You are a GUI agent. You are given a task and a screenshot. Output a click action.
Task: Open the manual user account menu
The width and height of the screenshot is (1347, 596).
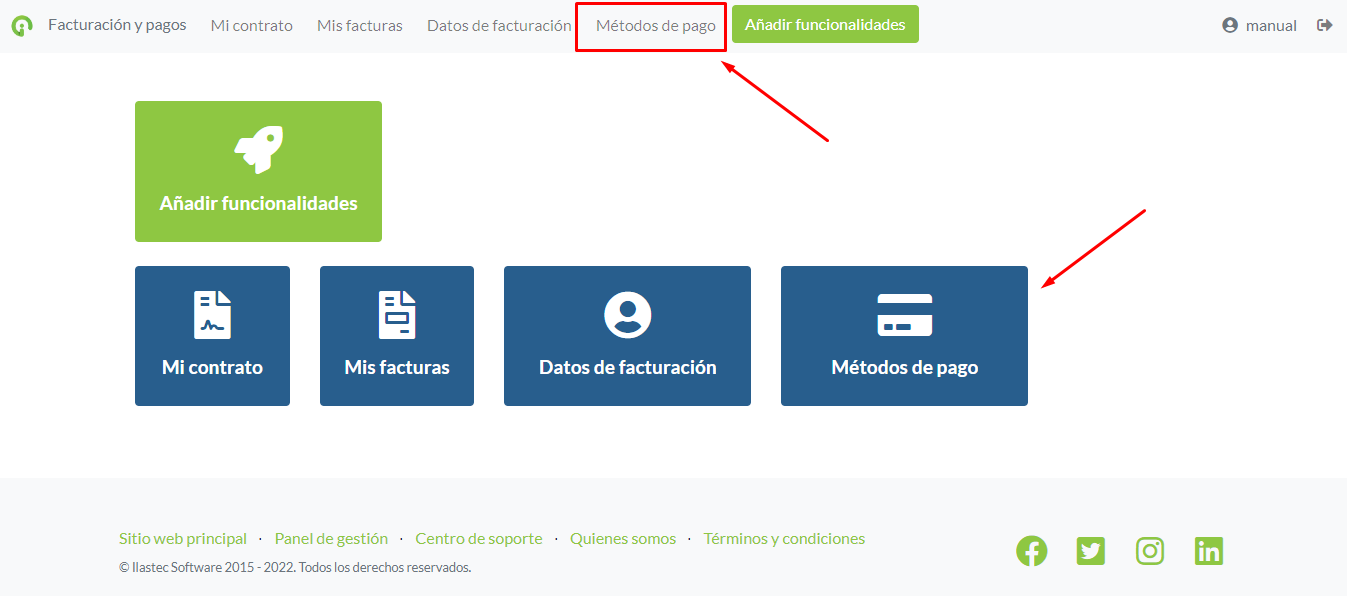click(x=1259, y=26)
